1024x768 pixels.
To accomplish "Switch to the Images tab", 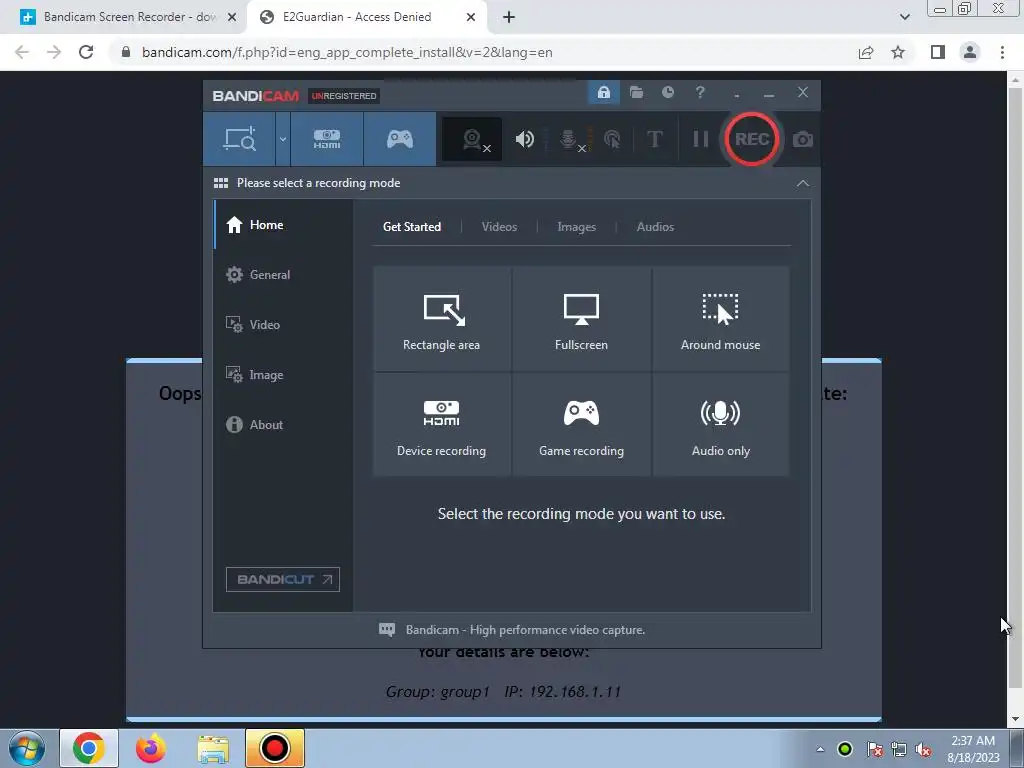I will pyautogui.click(x=576, y=227).
